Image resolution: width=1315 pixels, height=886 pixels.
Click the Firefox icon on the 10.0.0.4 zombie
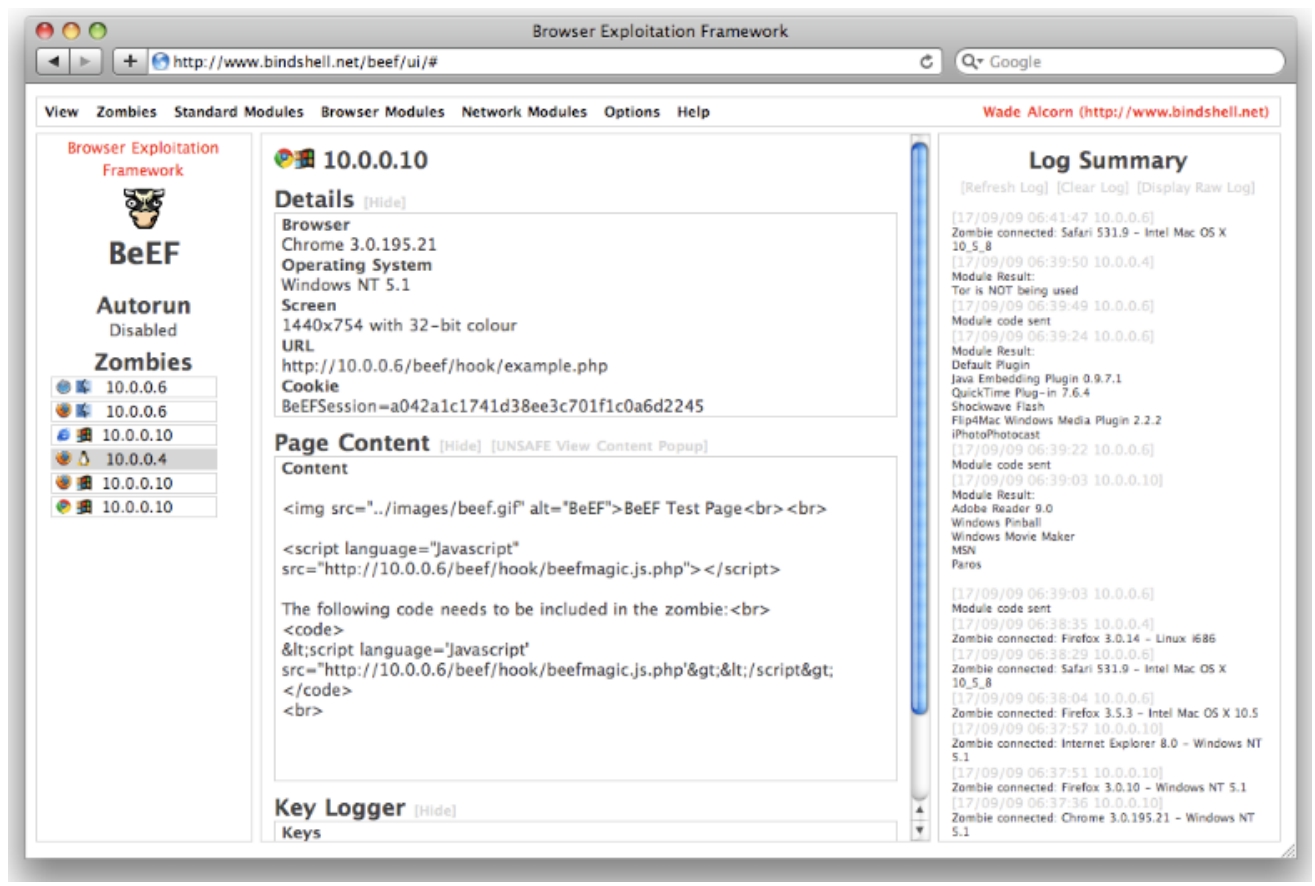pyautogui.click(x=64, y=459)
